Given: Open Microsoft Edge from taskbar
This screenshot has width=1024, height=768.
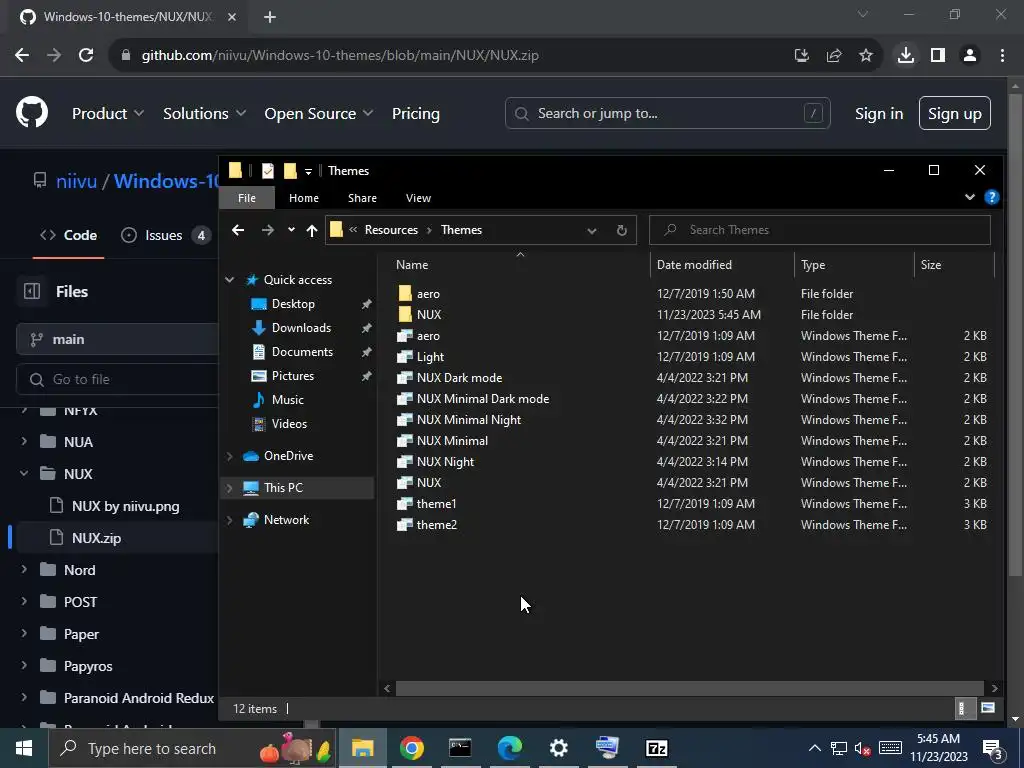Looking at the screenshot, I should pos(509,748).
